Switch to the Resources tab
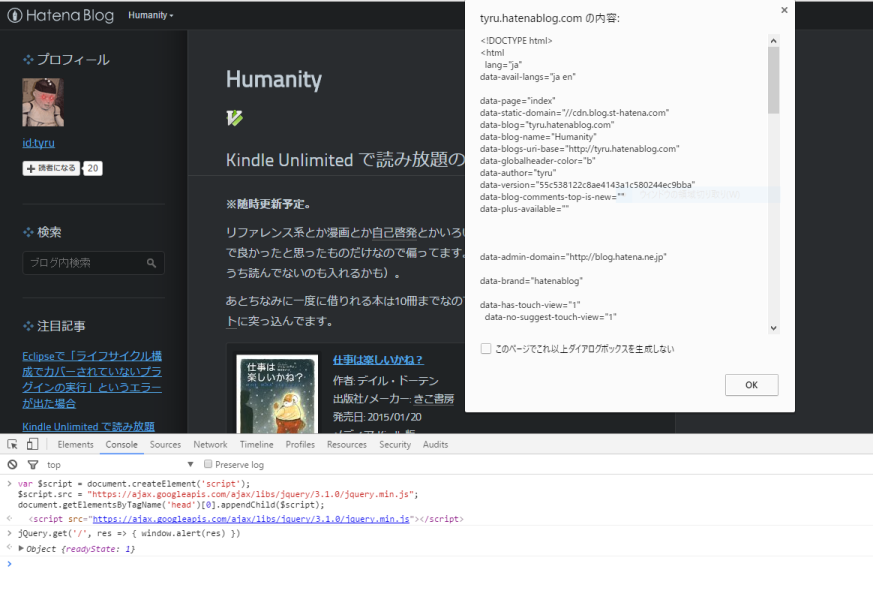 pyautogui.click(x=347, y=444)
